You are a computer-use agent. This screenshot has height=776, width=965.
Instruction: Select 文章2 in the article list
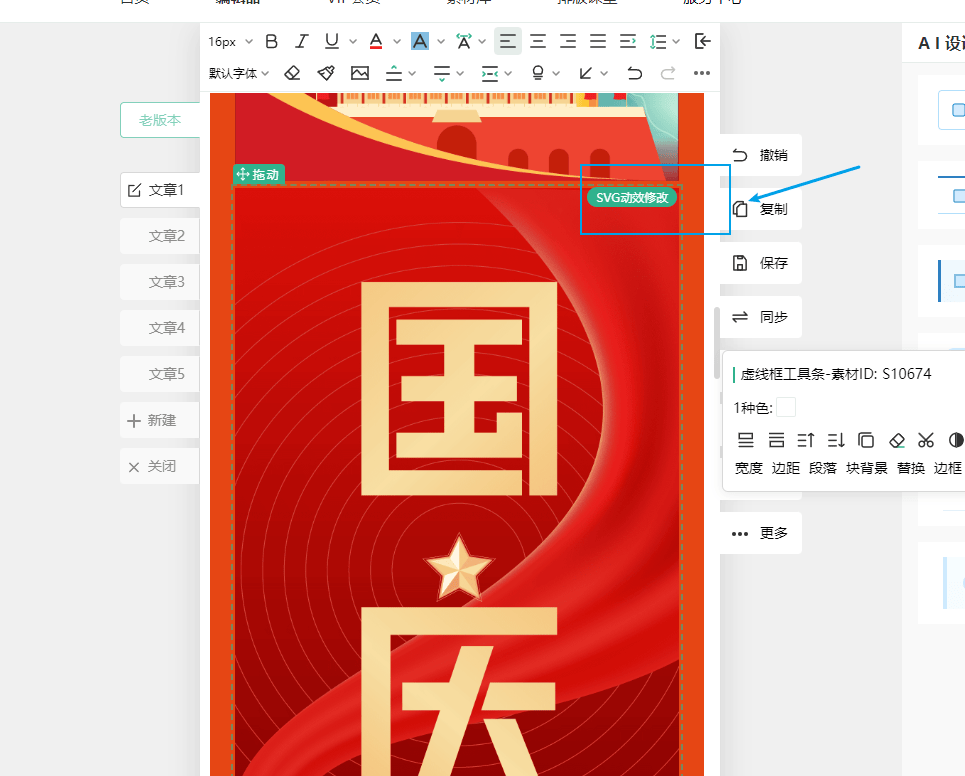(159, 236)
